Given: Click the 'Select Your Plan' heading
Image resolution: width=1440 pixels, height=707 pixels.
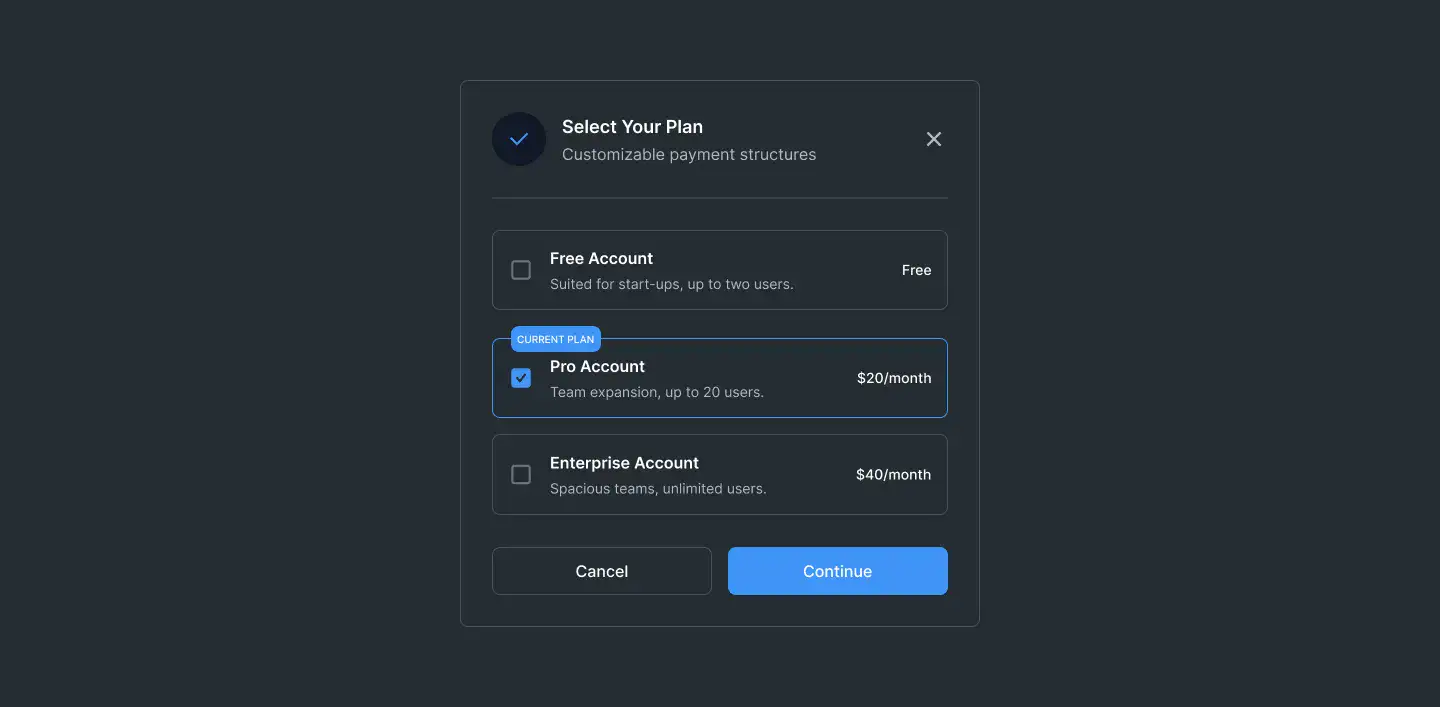Looking at the screenshot, I should click(633, 127).
